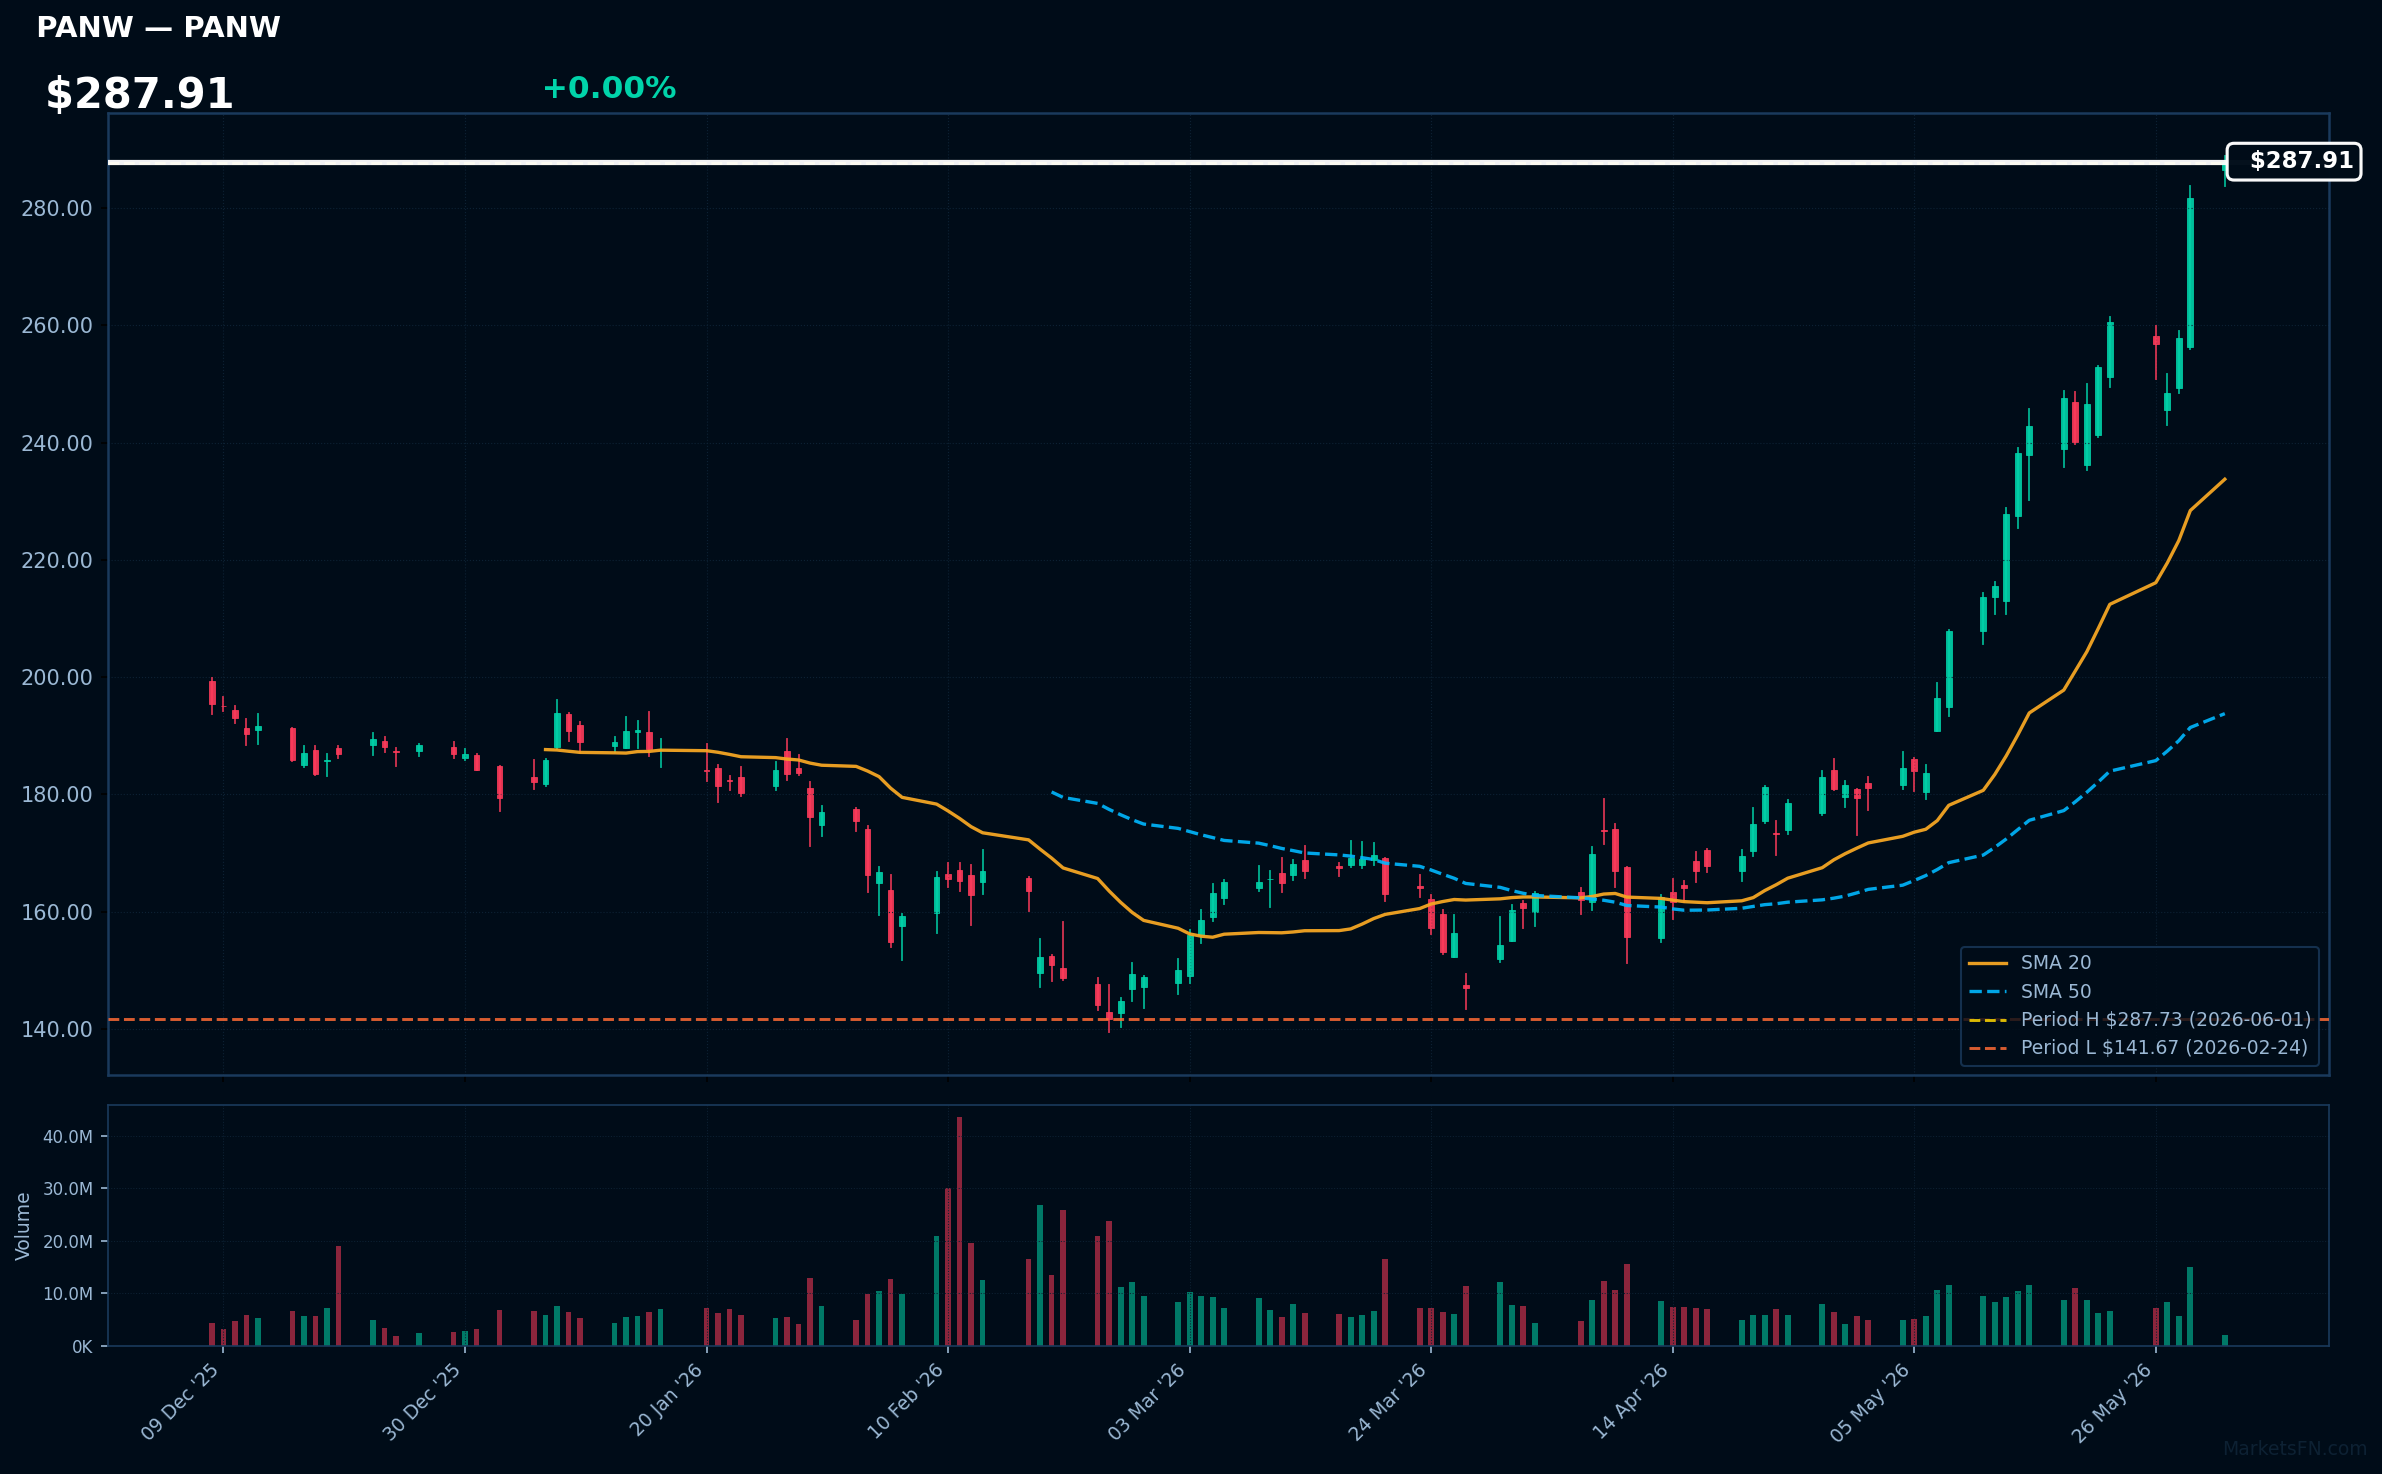Click the 14 Apr '26 date label
This screenshot has width=2382, height=1474.
[1631, 1401]
